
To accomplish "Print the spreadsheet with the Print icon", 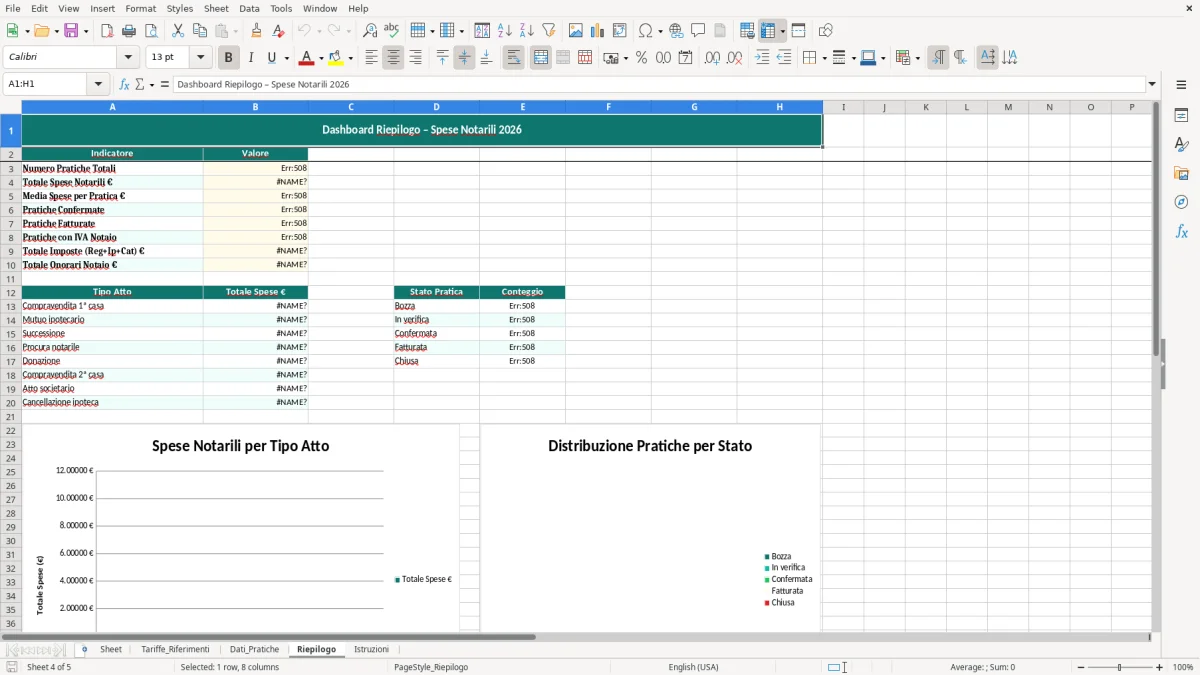I will [x=129, y=31].
